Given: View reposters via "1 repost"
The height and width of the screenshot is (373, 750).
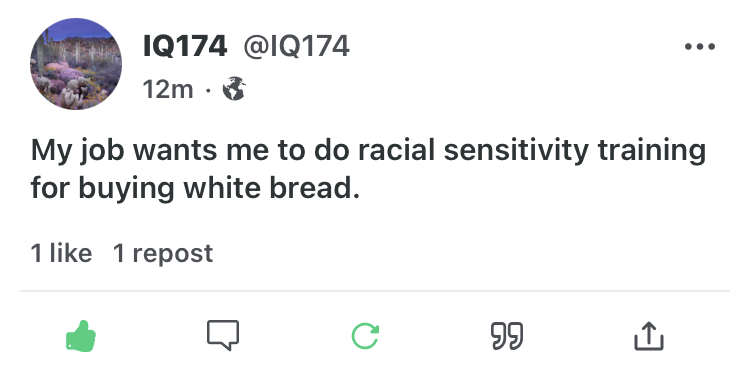Looking at the screenshot, I should (x=163, y=253).
